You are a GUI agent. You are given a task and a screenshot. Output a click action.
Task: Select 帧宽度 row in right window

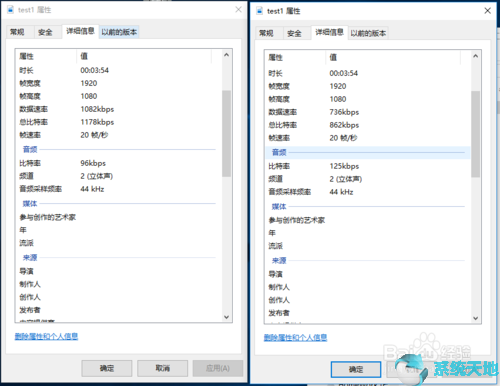(368, 86)
